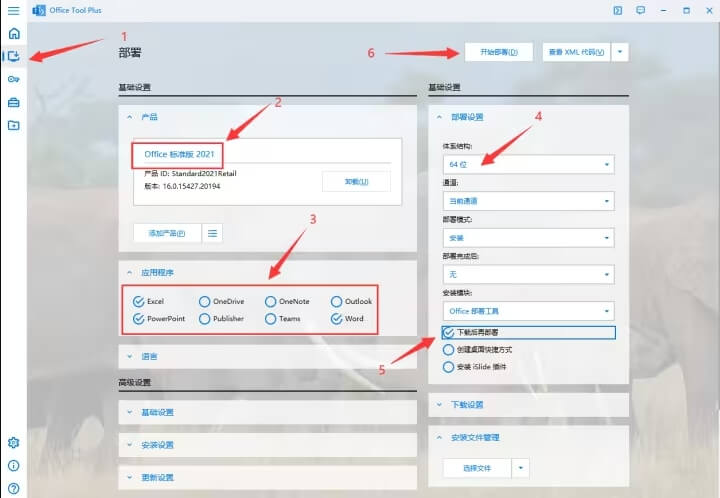The image size is (720, 498).
Task: Open the architecture dropdown showing 64 位
Action: (529, 164)
